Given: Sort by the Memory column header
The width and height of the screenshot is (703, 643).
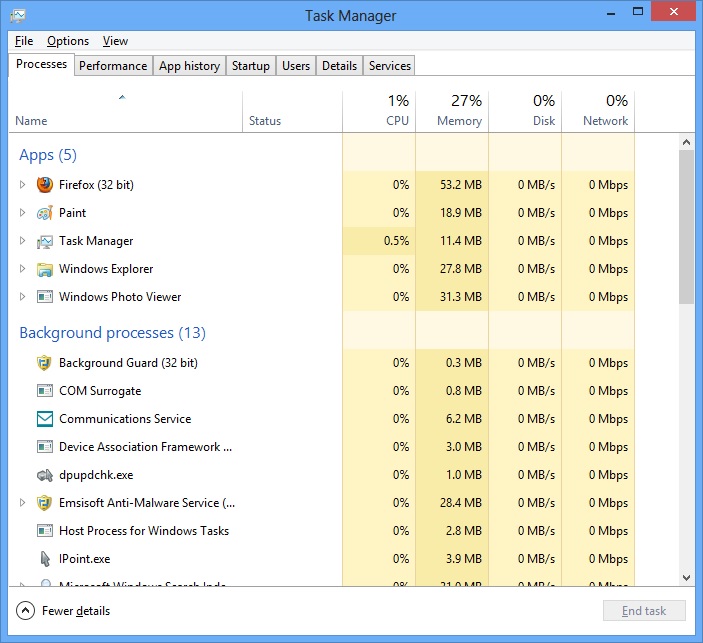Looking at the screenshot, I should (x=452, y=112).
